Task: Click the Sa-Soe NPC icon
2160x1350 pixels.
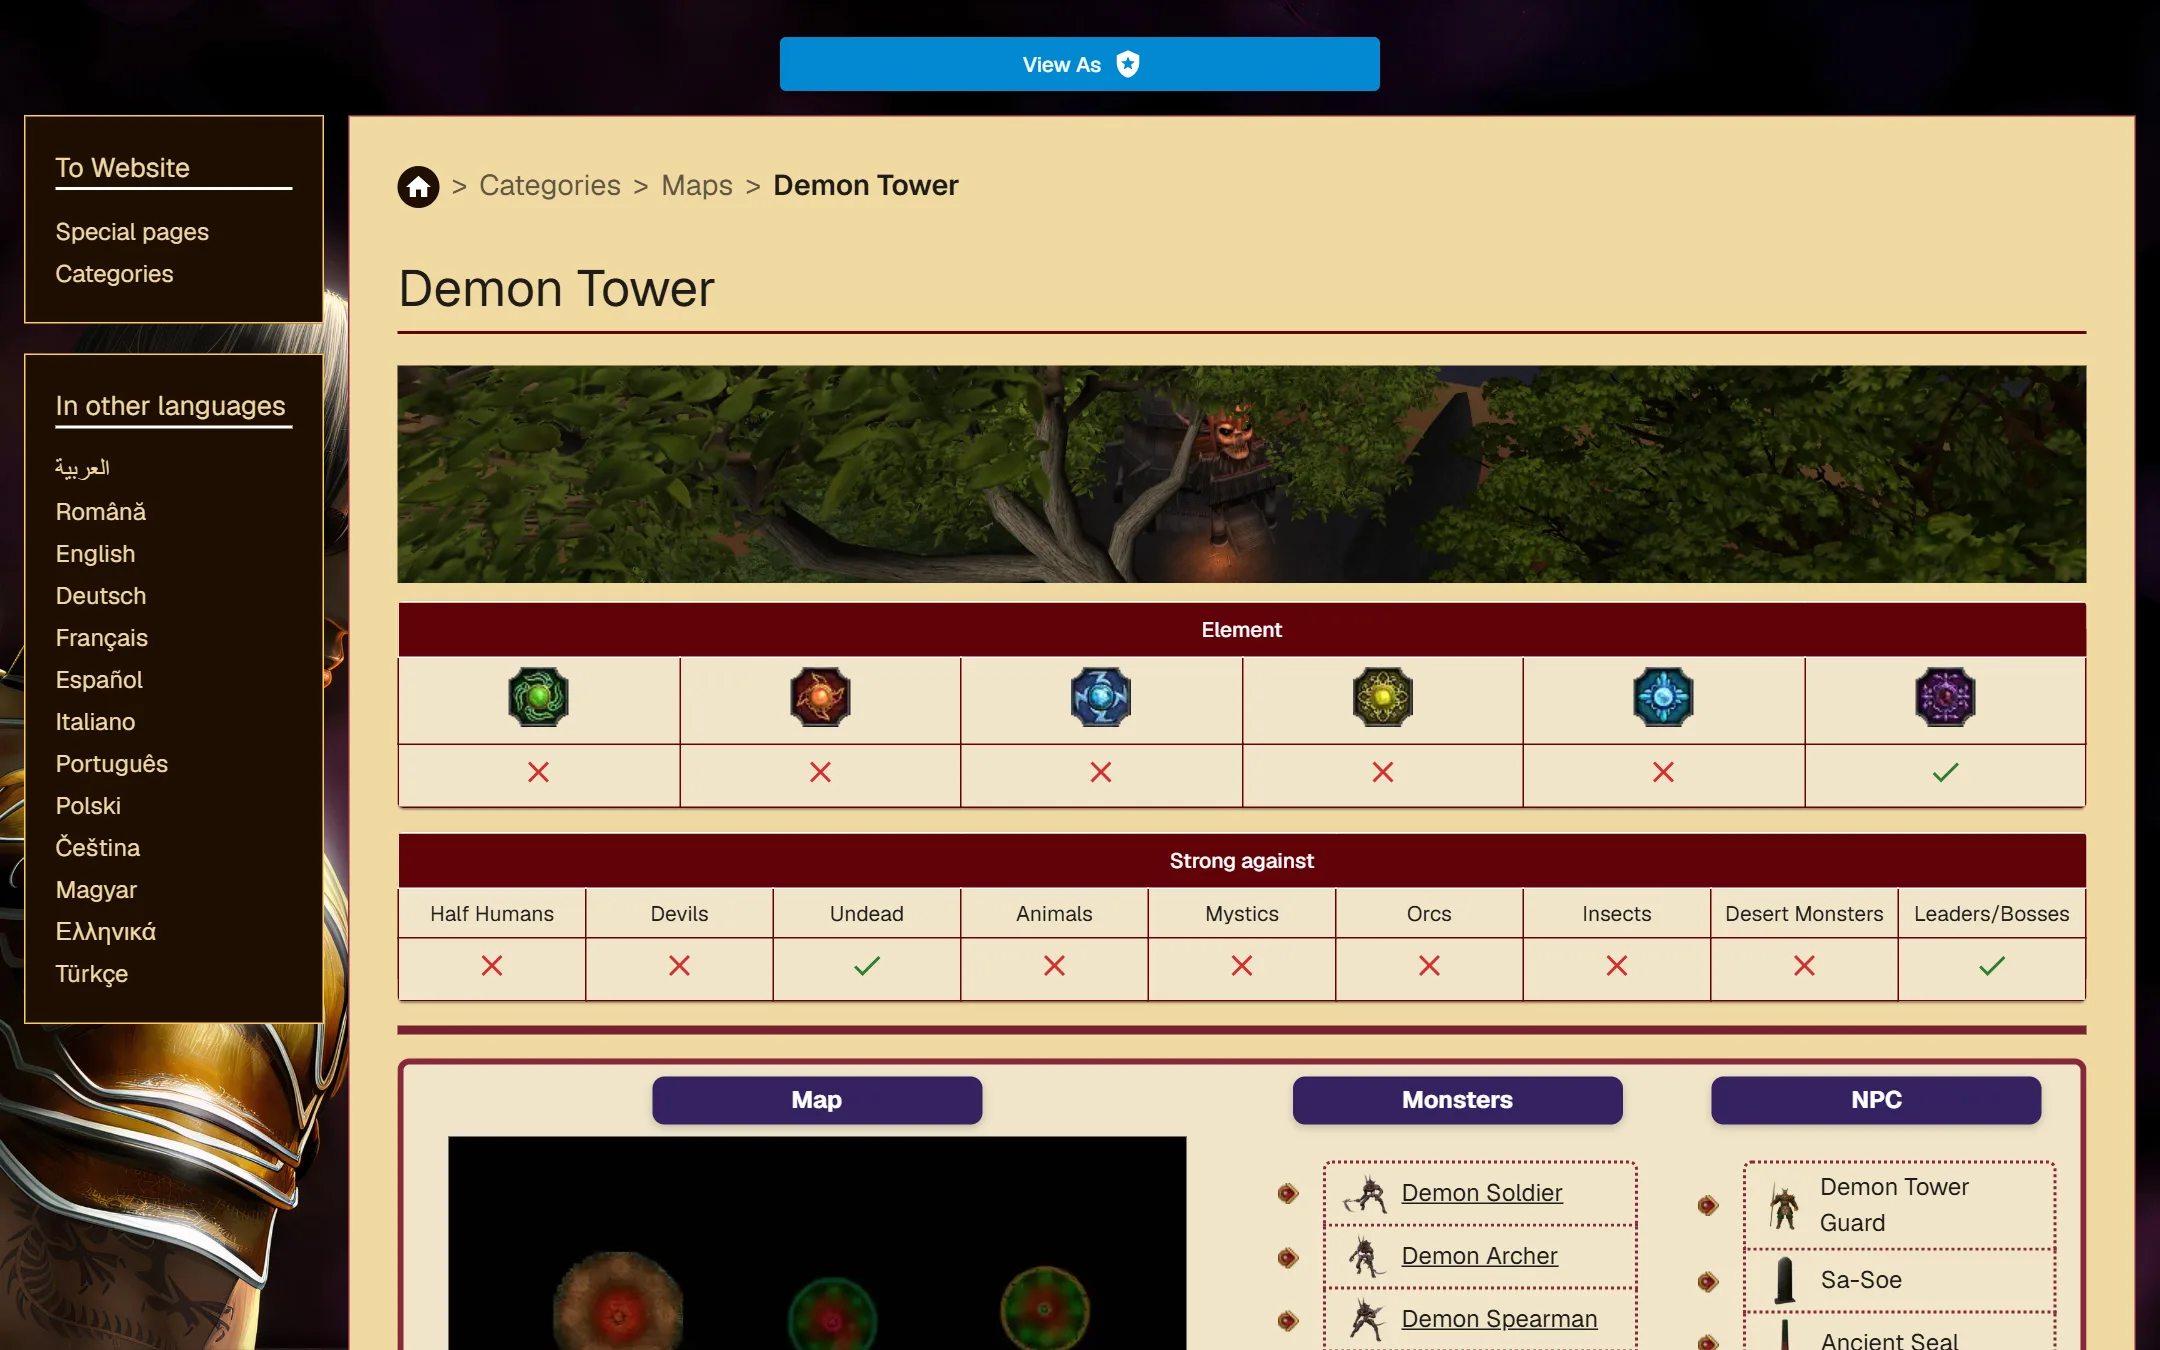Action: (1785, 1281)
